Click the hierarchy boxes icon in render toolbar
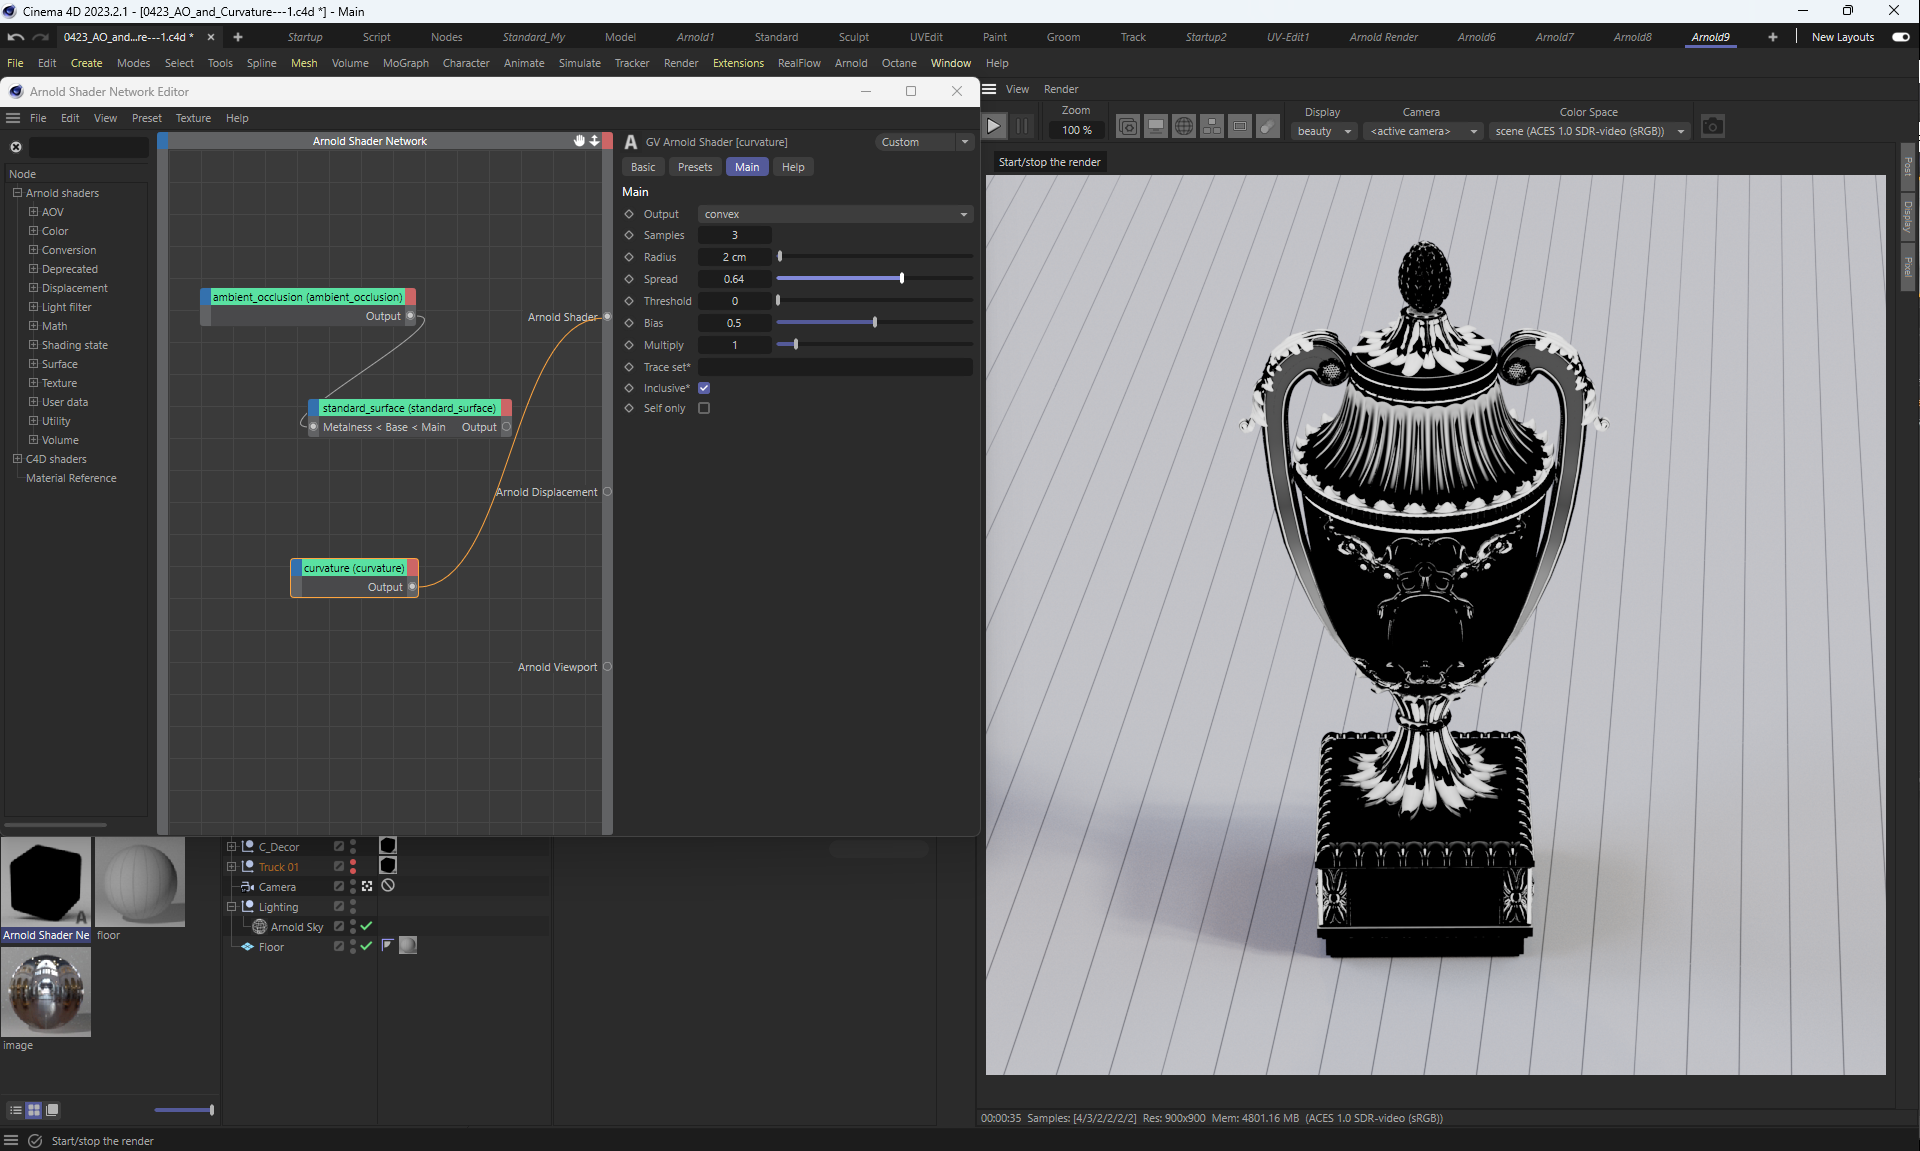Viewport: 1920px width, 1151px height. 1211,127
